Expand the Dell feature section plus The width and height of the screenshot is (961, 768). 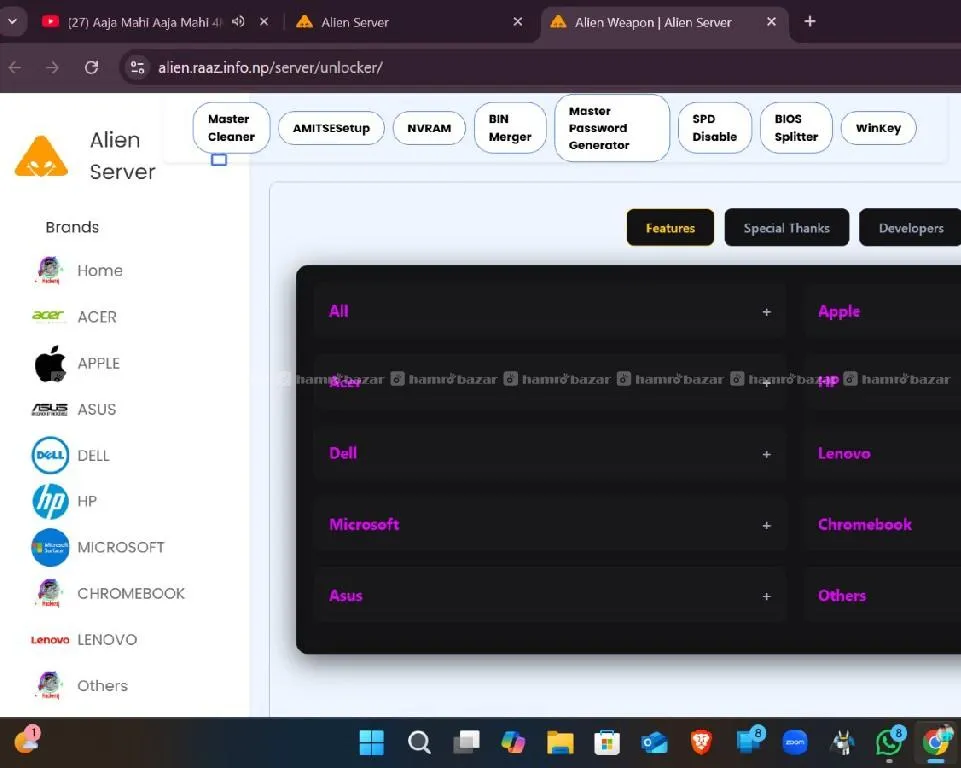click(766, 454)
